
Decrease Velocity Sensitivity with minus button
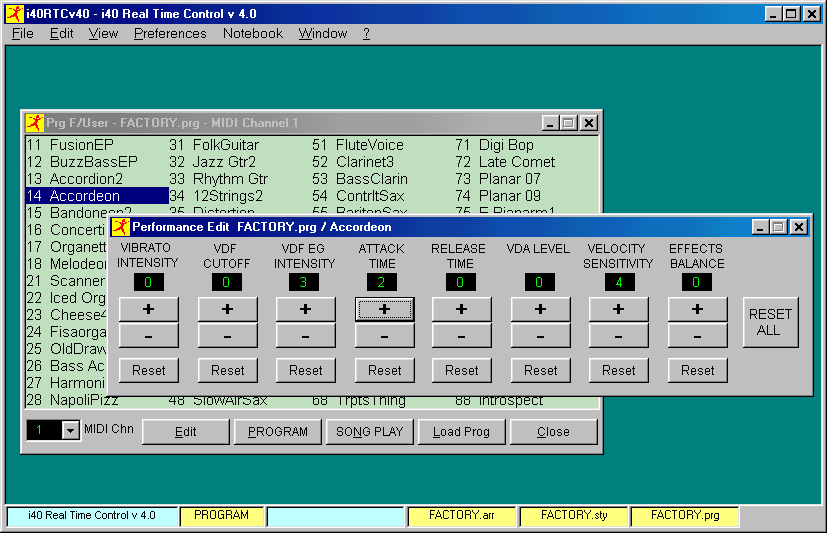(x=618, y=337)
